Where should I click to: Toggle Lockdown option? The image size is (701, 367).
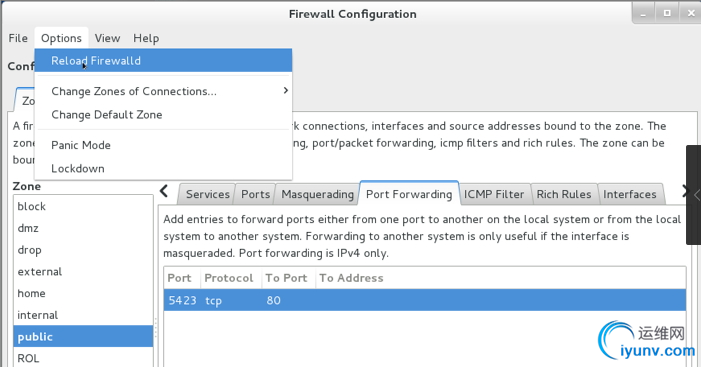[x=163, y=169]
